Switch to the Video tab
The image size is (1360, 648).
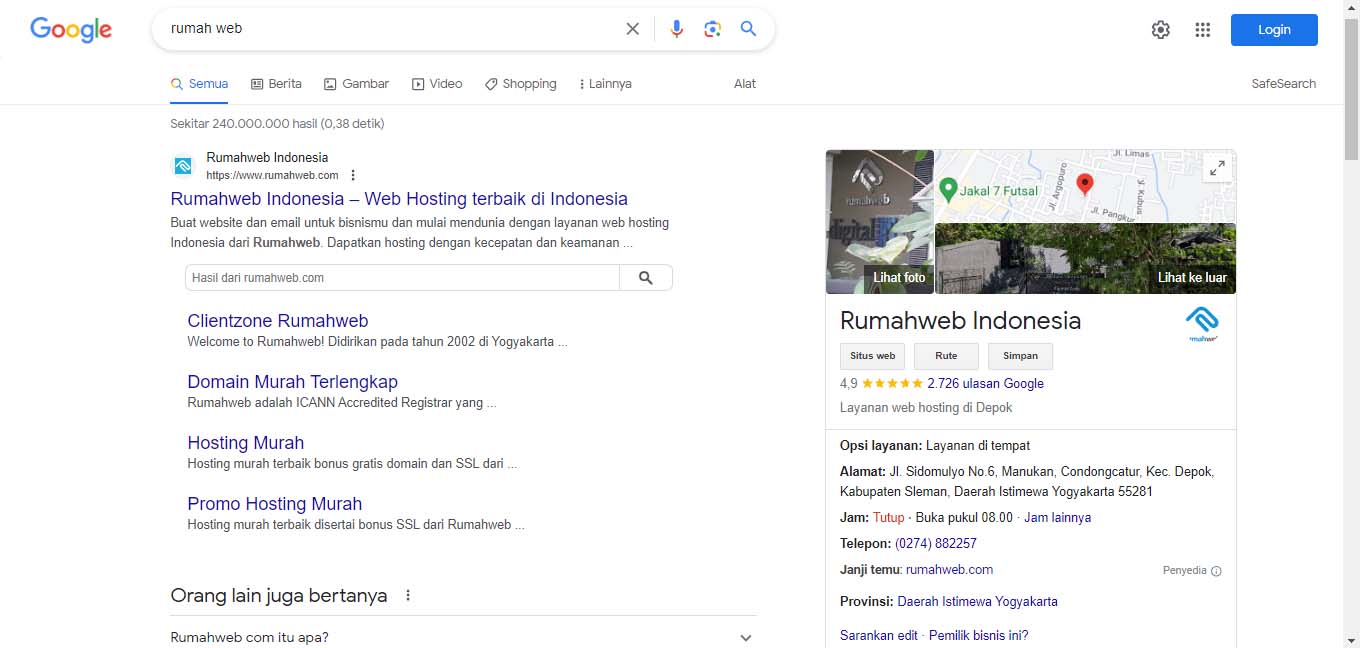[x=437, y=84]
